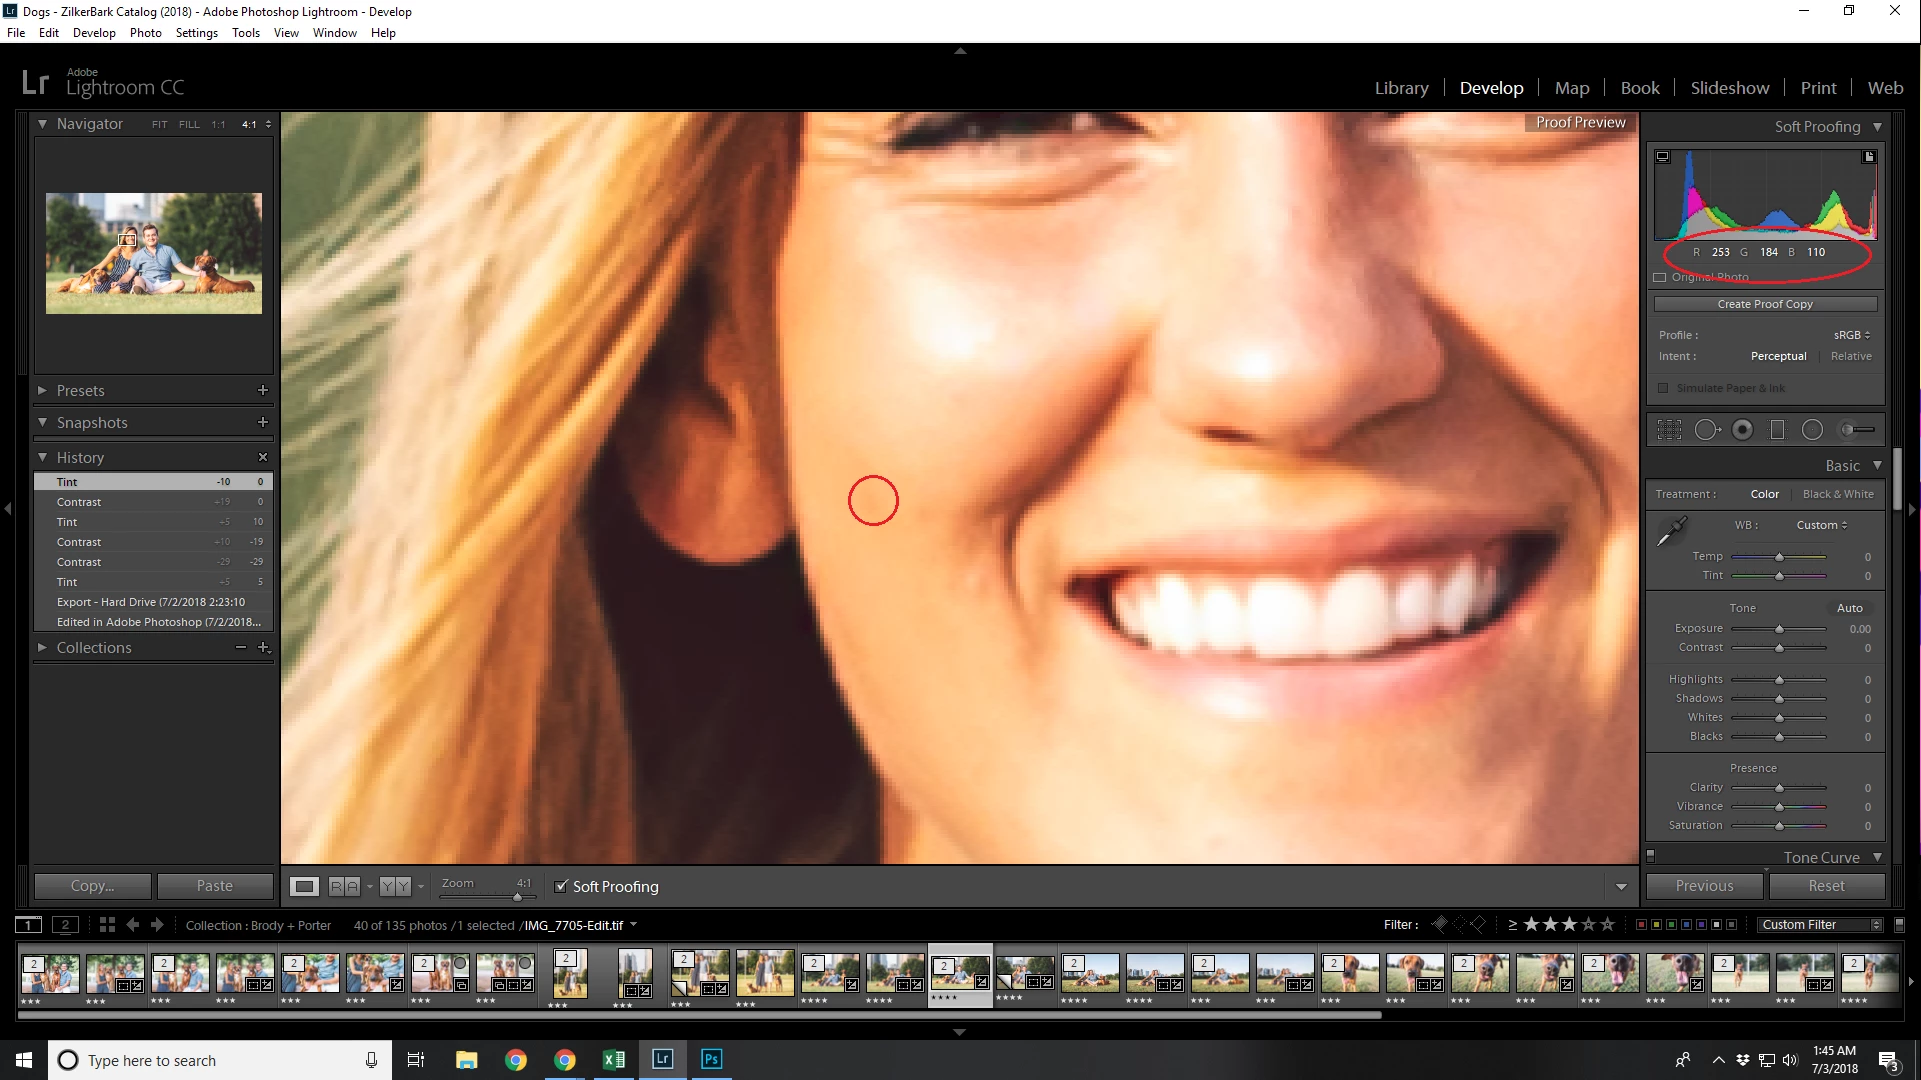The width and height of the screenshot is (1921, 1080).
Task: Click the Exposure slider handle
Action: click(x=1779, y=629)
